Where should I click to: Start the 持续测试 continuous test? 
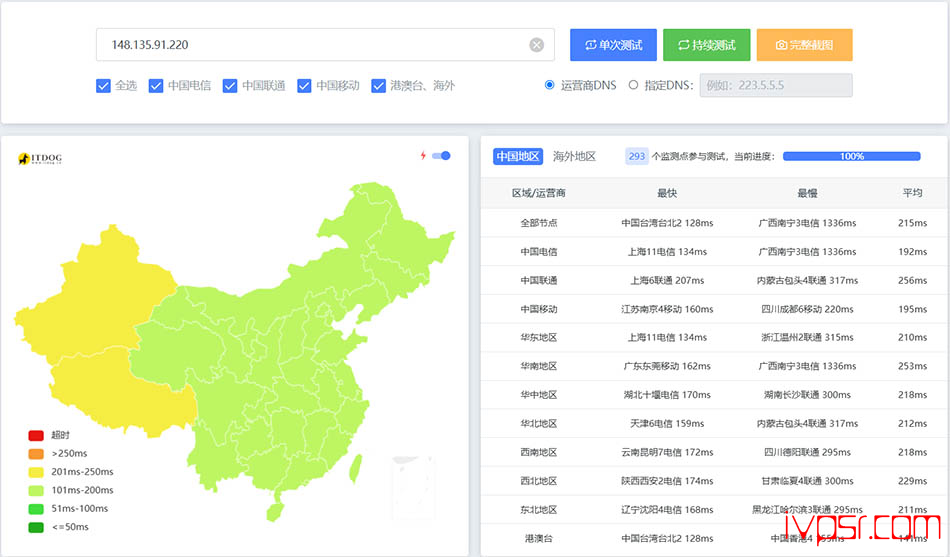tap(706, 45)
